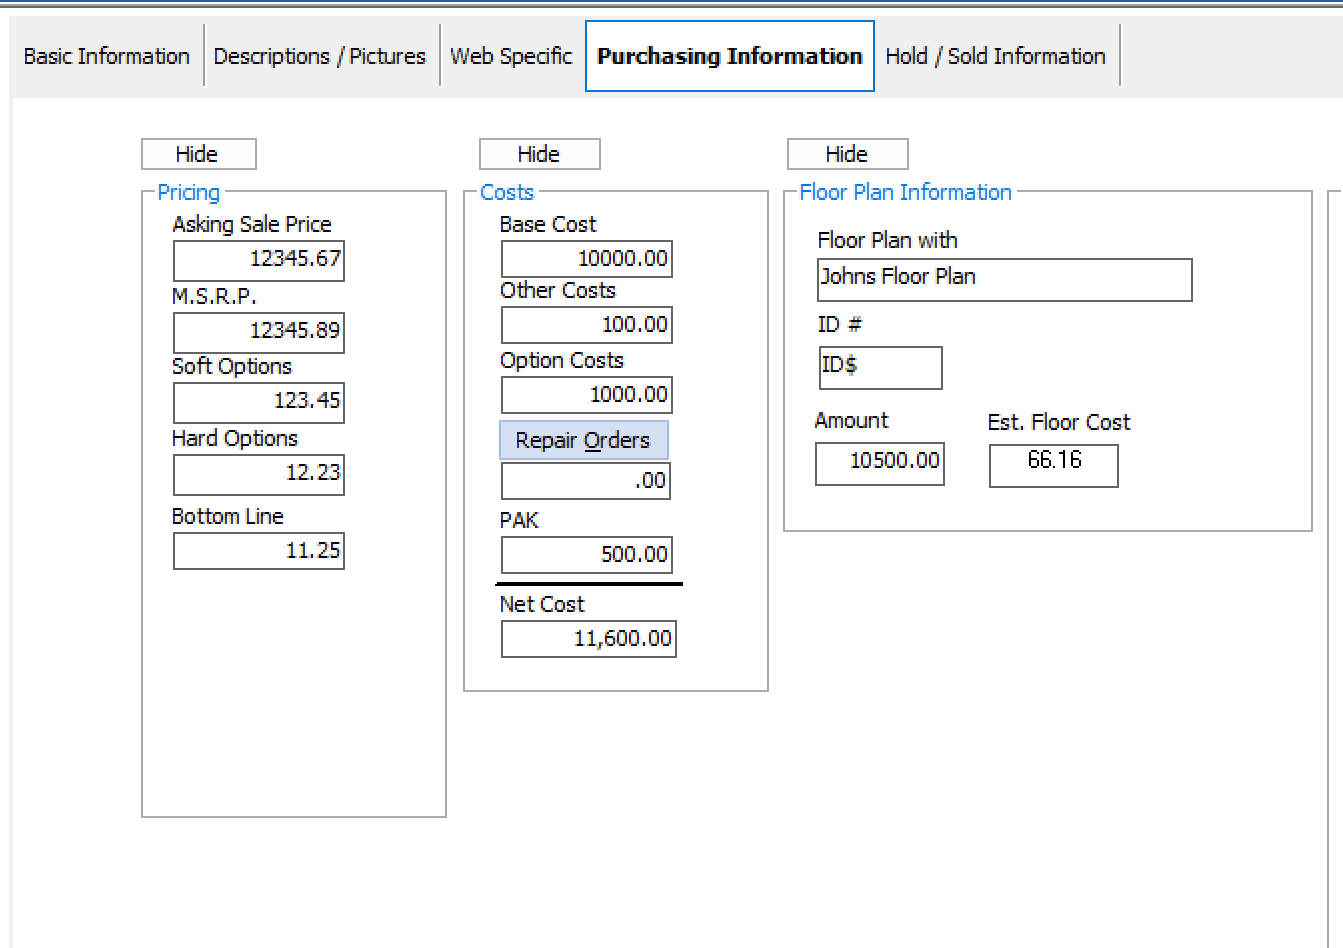Image resolution: width=1343 pixels, height=948 pixels.
Task: Click the Purchasing Information tab
Action: tap(728, 56)
